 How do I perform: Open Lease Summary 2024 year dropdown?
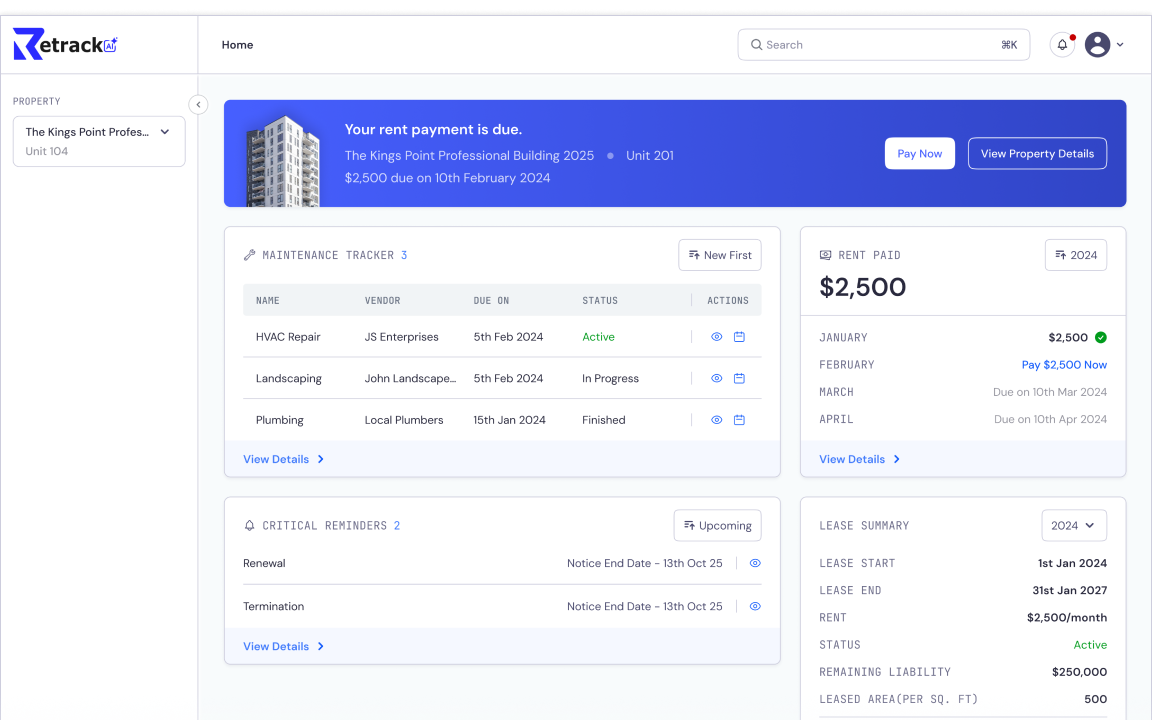click(x=1073, y=525)
